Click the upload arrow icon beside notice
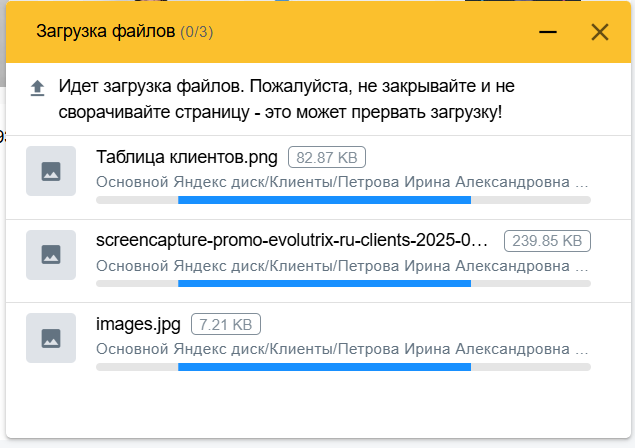 pyautogui.click(x=38, y=88)
